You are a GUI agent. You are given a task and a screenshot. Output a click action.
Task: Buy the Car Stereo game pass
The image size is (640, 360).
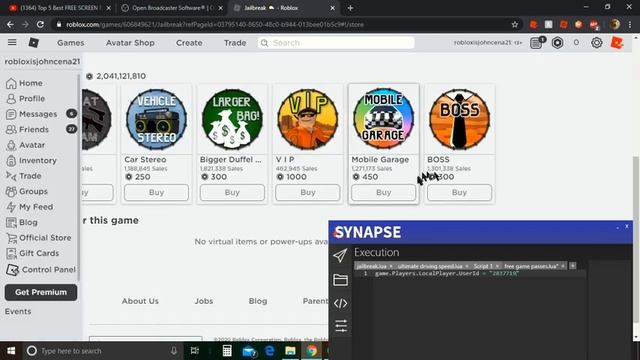coord(156,192)
